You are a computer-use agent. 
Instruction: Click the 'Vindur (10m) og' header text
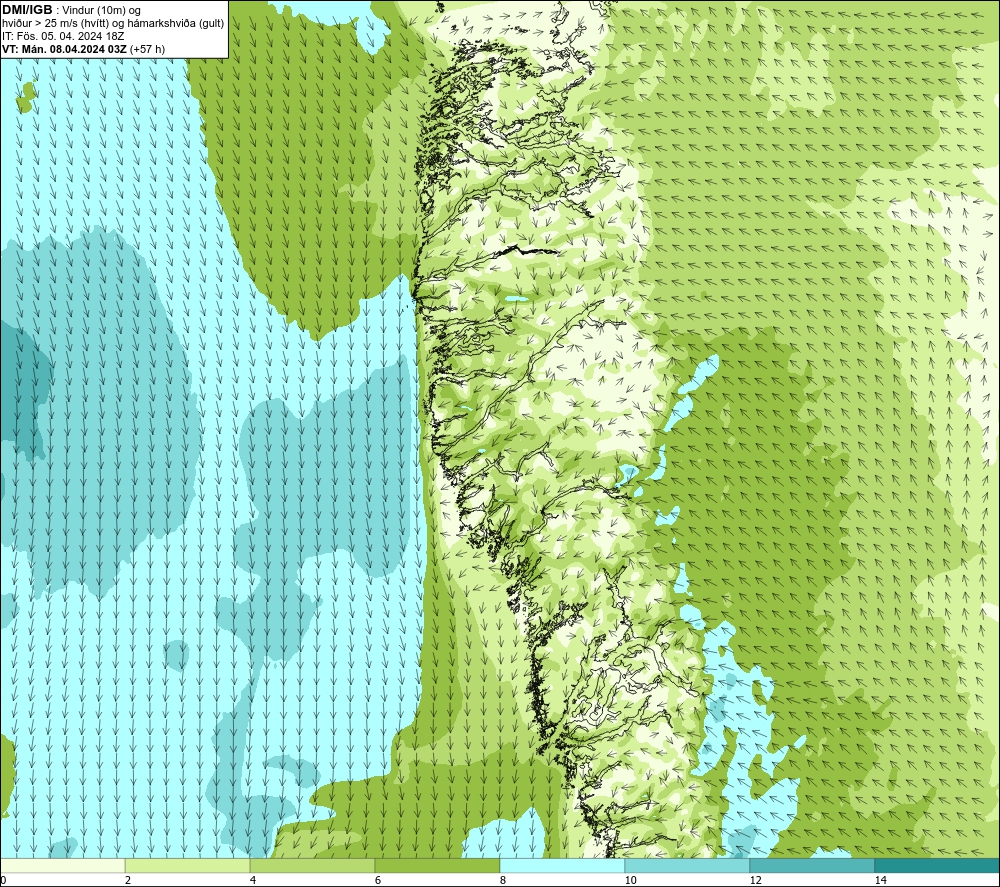coord(101,10)
